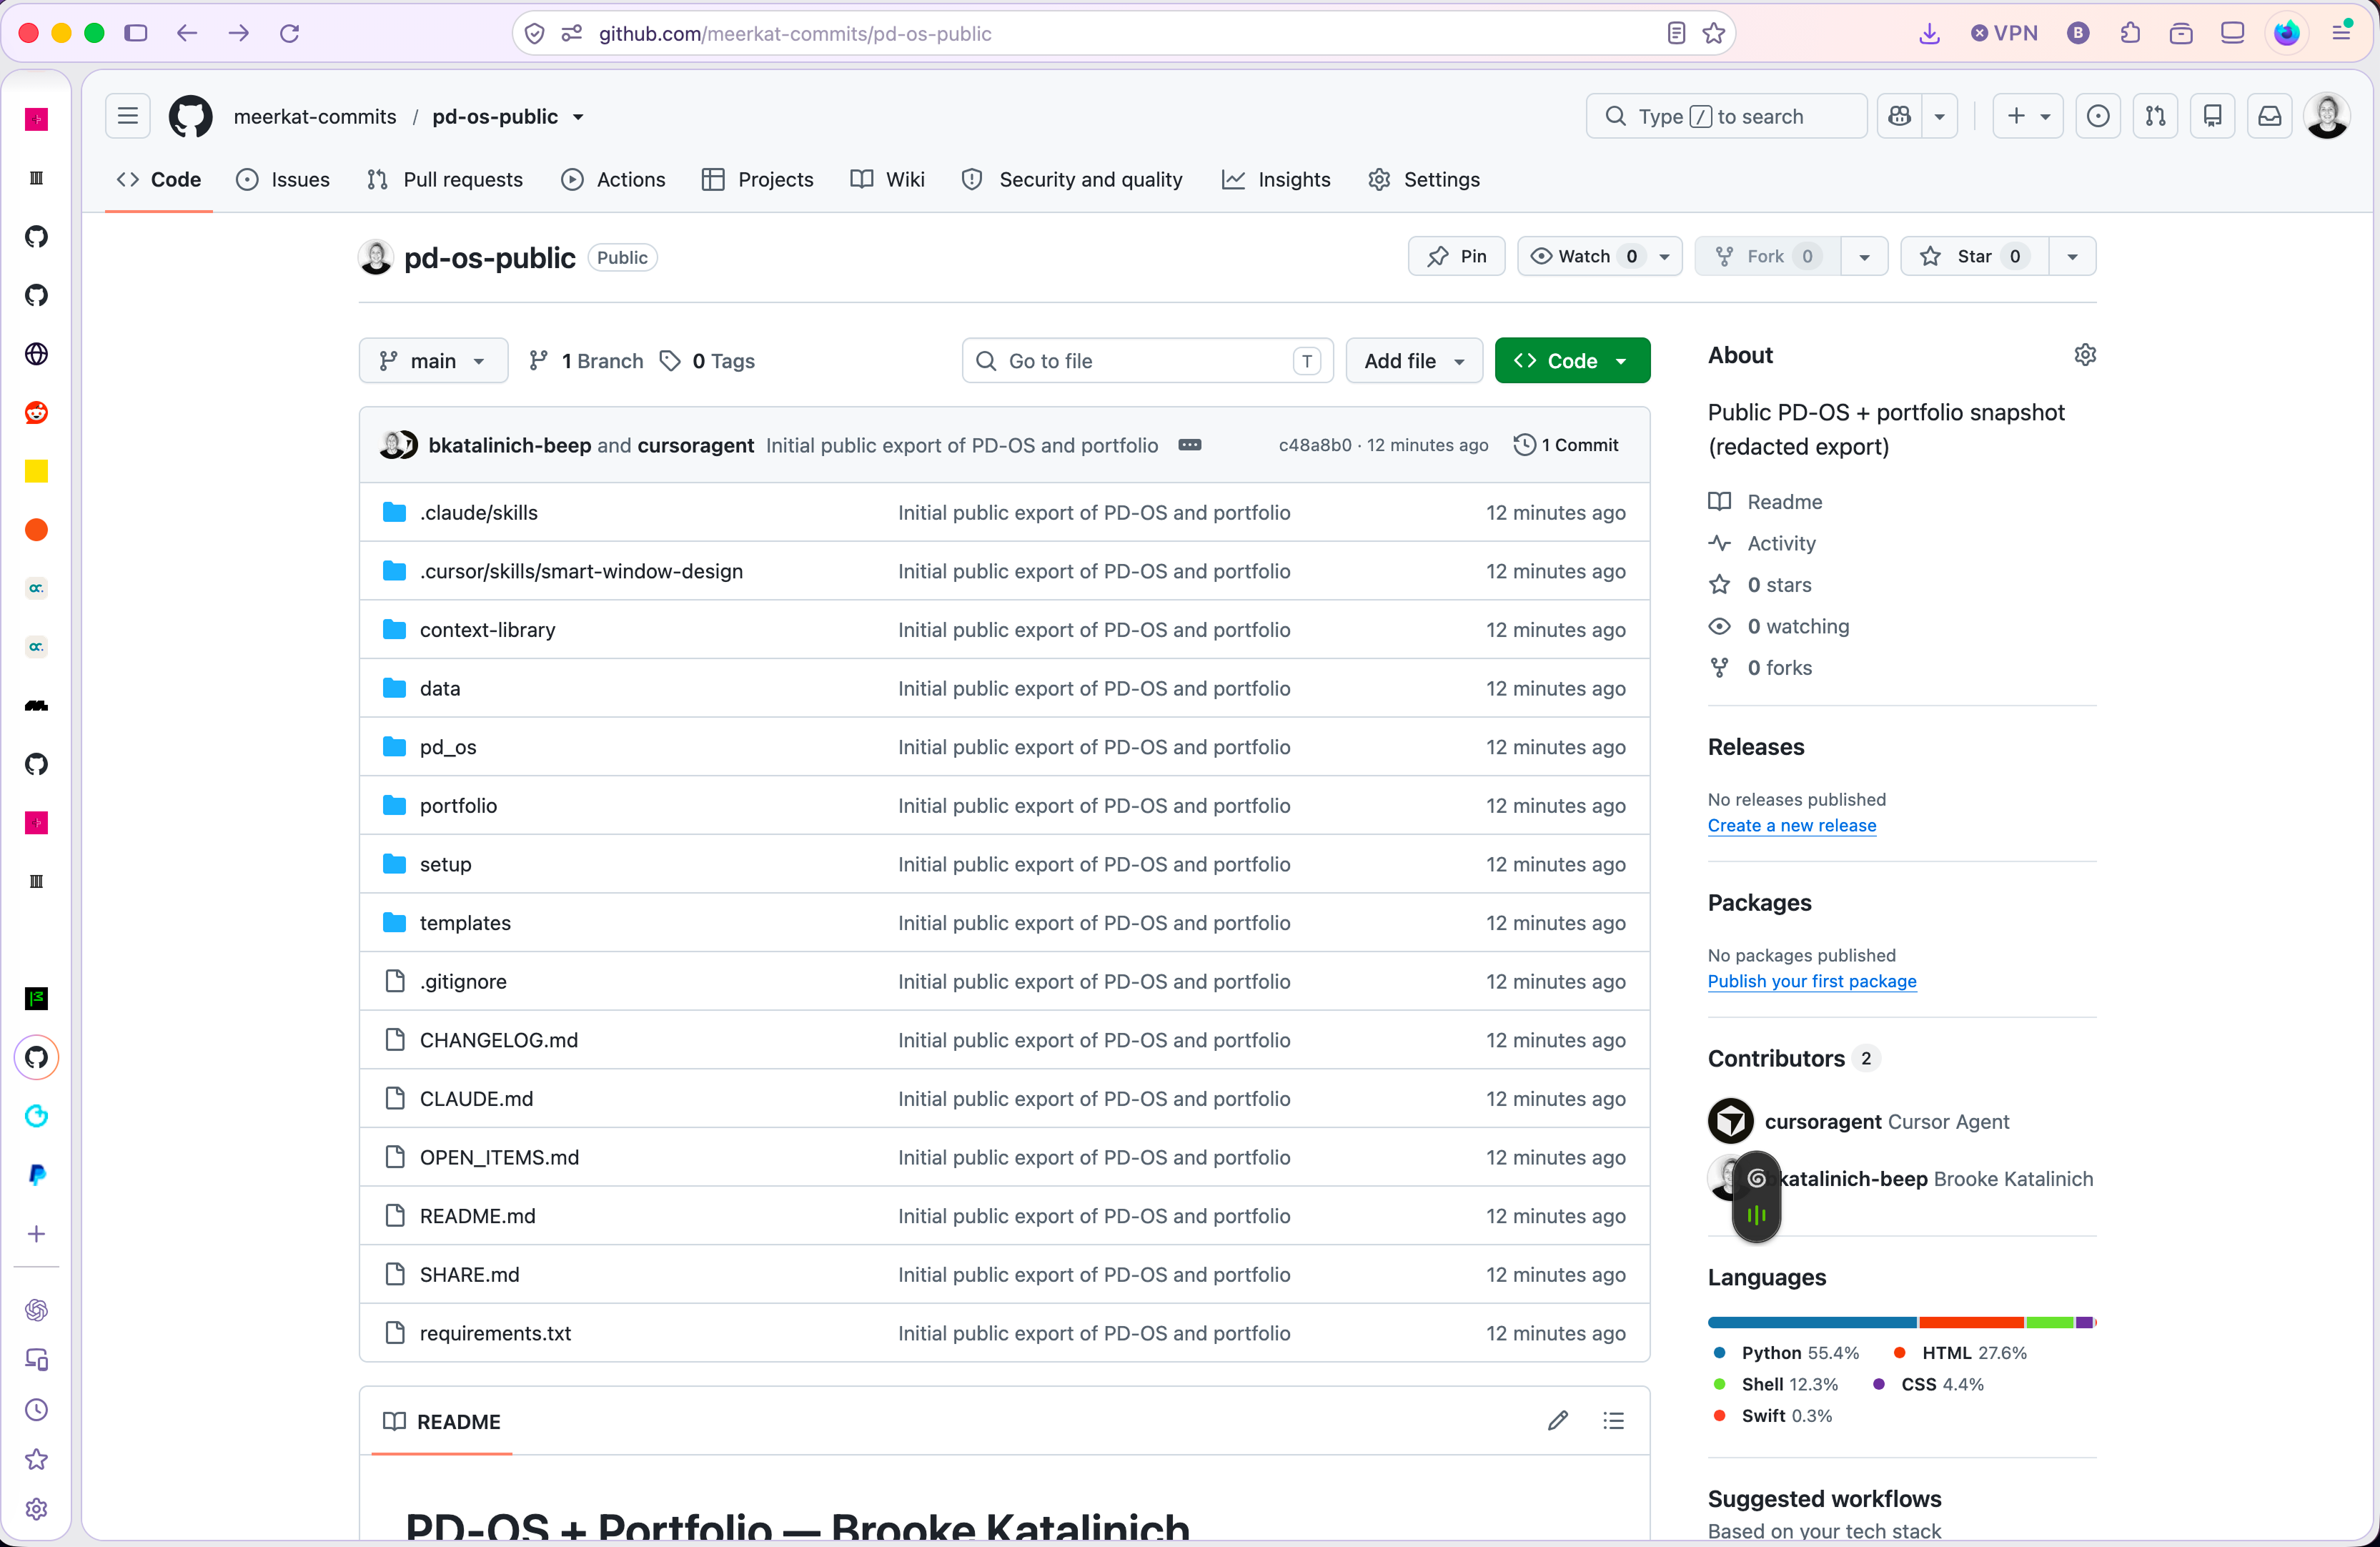Open sidebar history clock icon
The height and width of the screenshot is (1547, 2380).
click(36, 1410)
